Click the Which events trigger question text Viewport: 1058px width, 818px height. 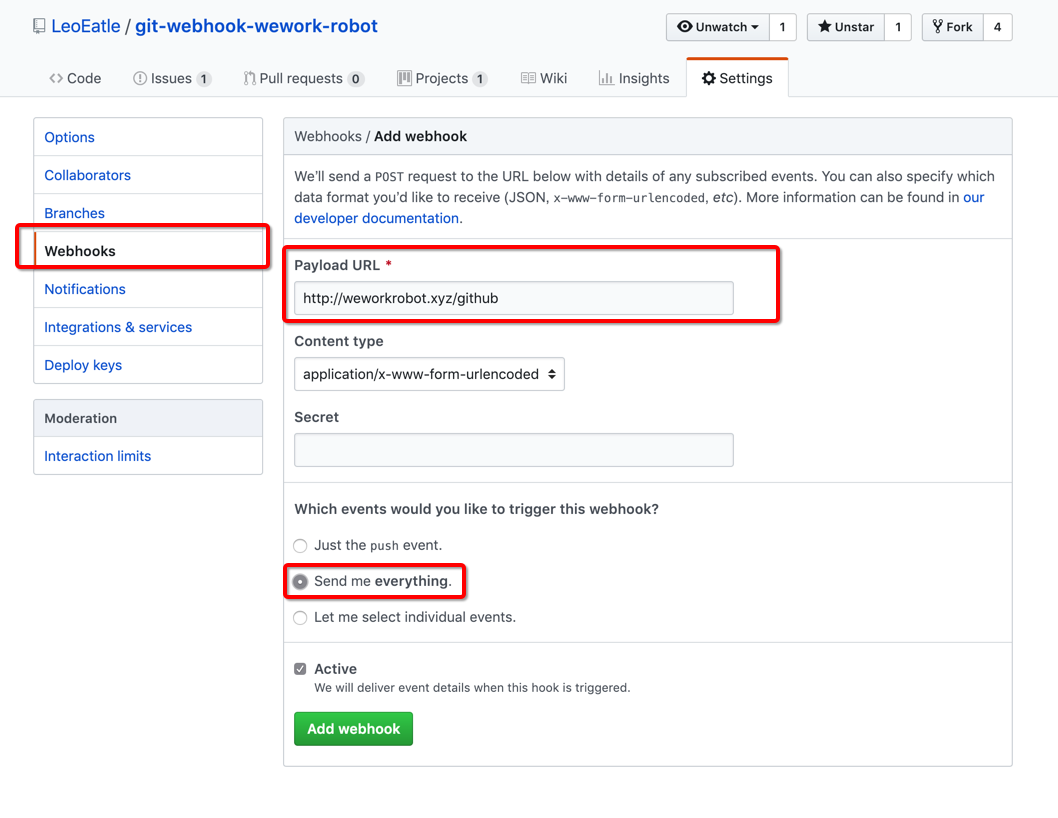(476, 509)
